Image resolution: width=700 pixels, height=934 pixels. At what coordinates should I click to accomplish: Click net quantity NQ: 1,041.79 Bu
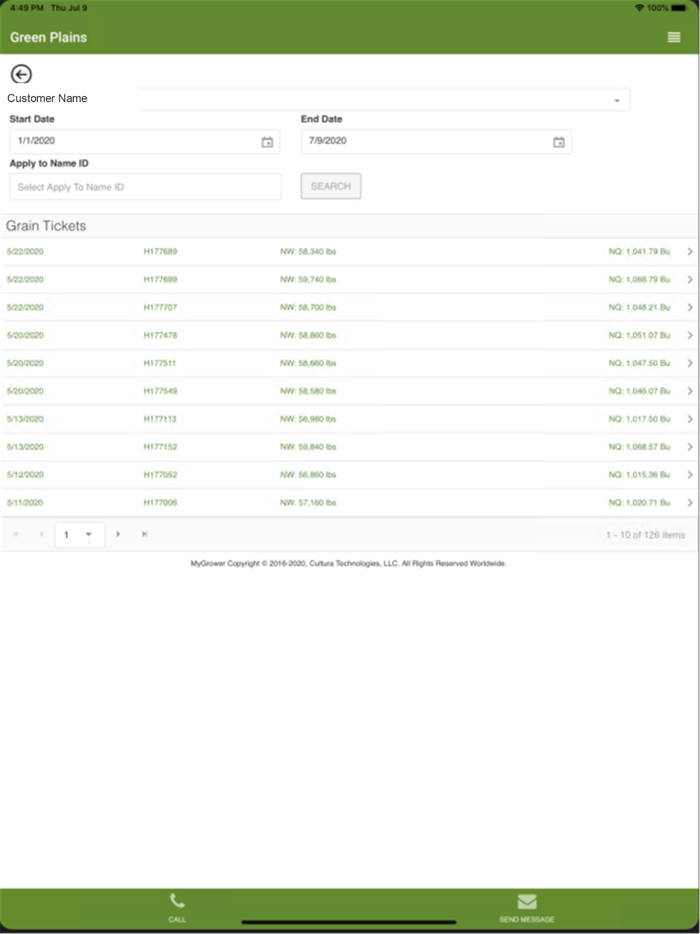(x=639, y=252)
